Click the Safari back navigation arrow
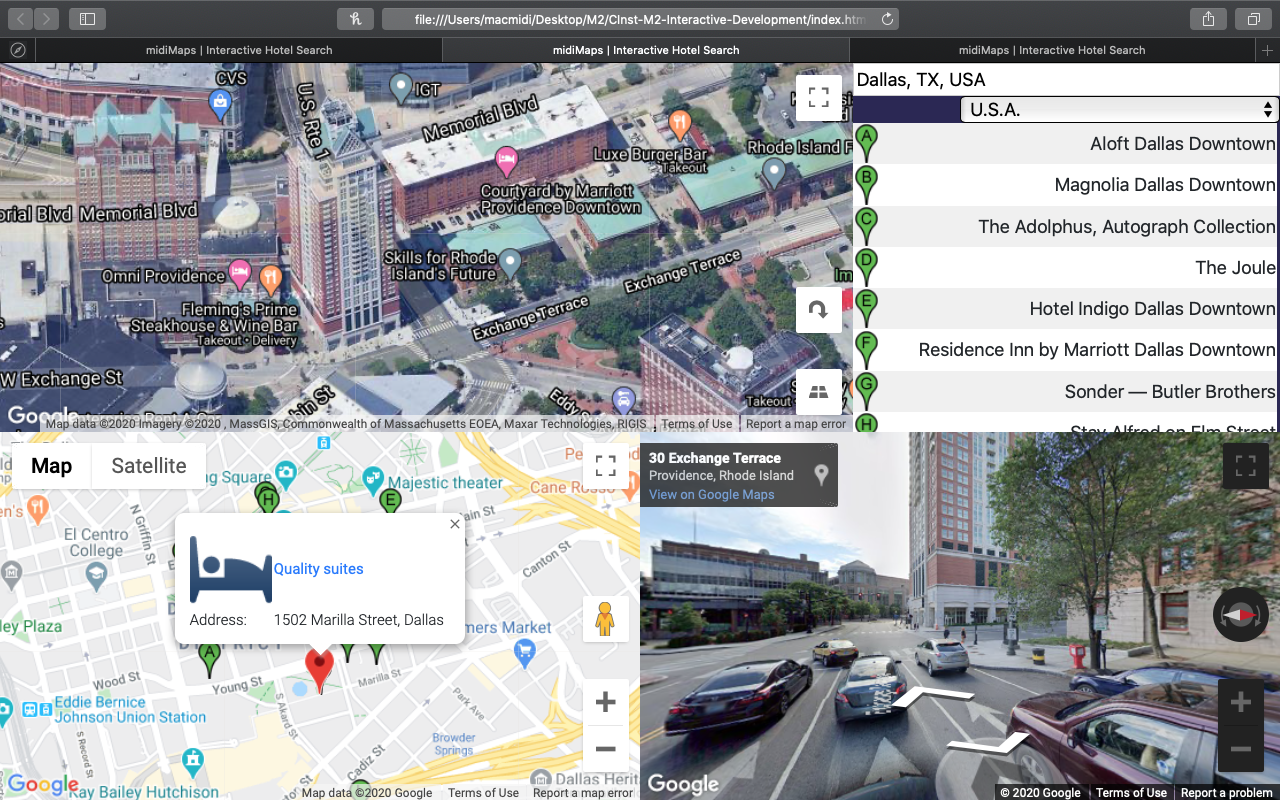The width and height of the screenshot is (1280, 800). click(21, 18)
